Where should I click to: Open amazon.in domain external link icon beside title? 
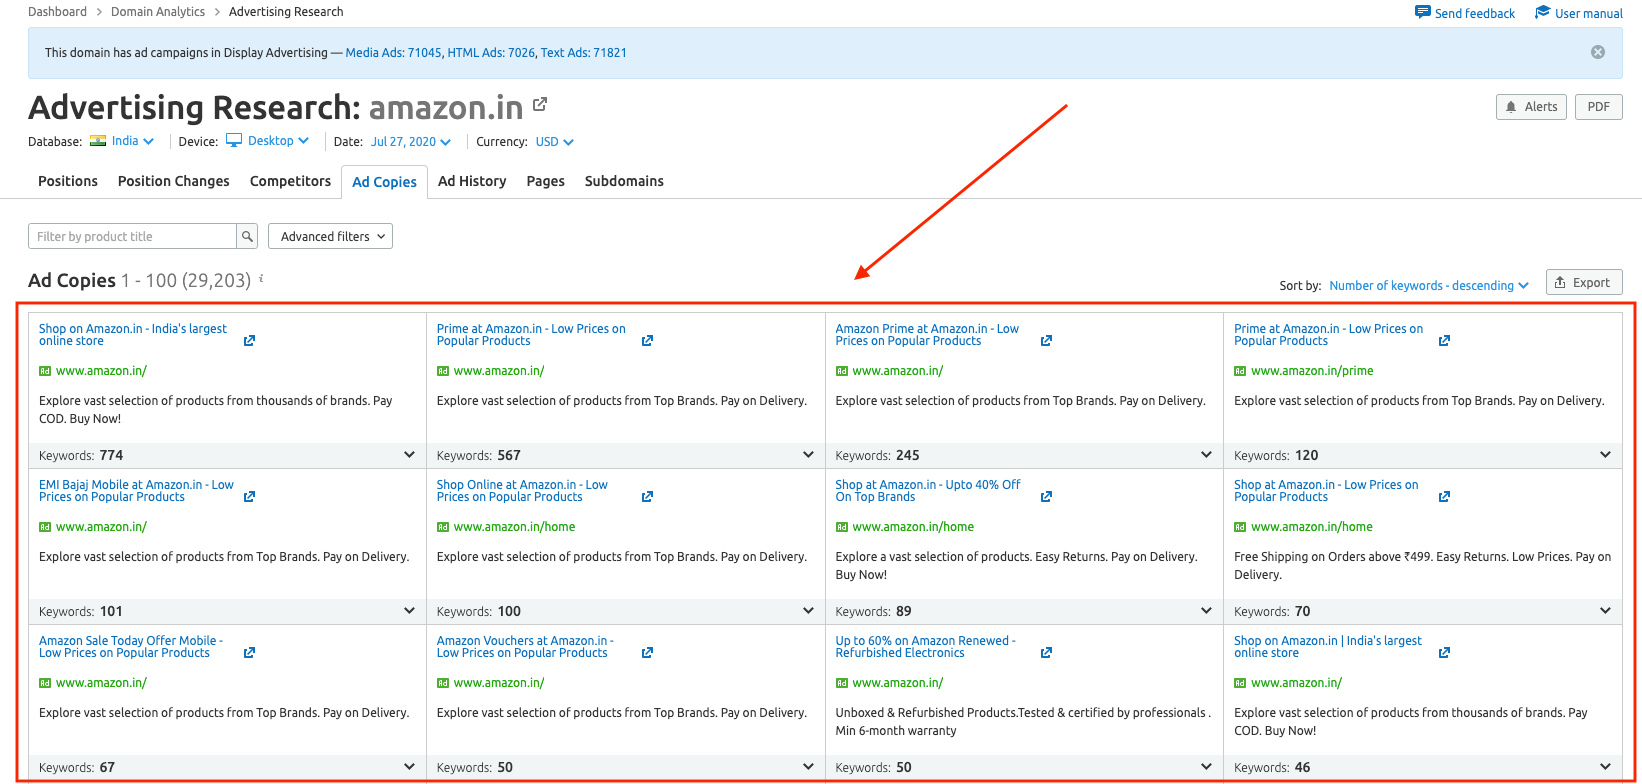pos(540,104)
